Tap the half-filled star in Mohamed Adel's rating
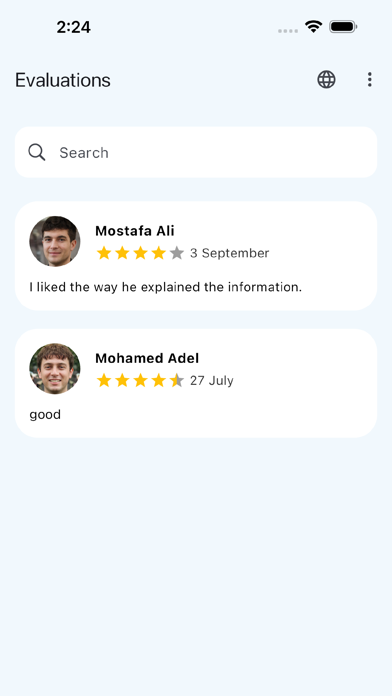This screenshot has width=392, height=696. click(177, 380)
